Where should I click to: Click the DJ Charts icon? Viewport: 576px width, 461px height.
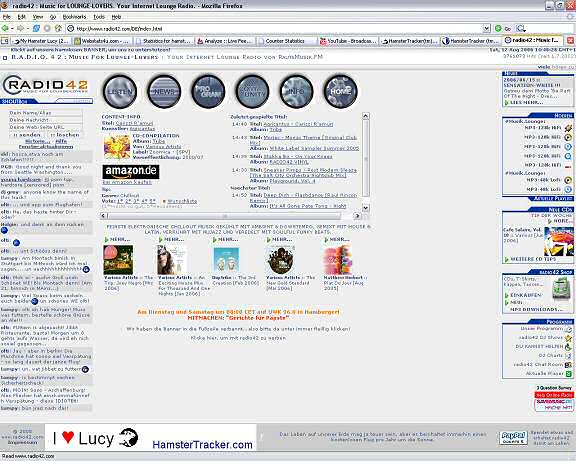[568, 356]
